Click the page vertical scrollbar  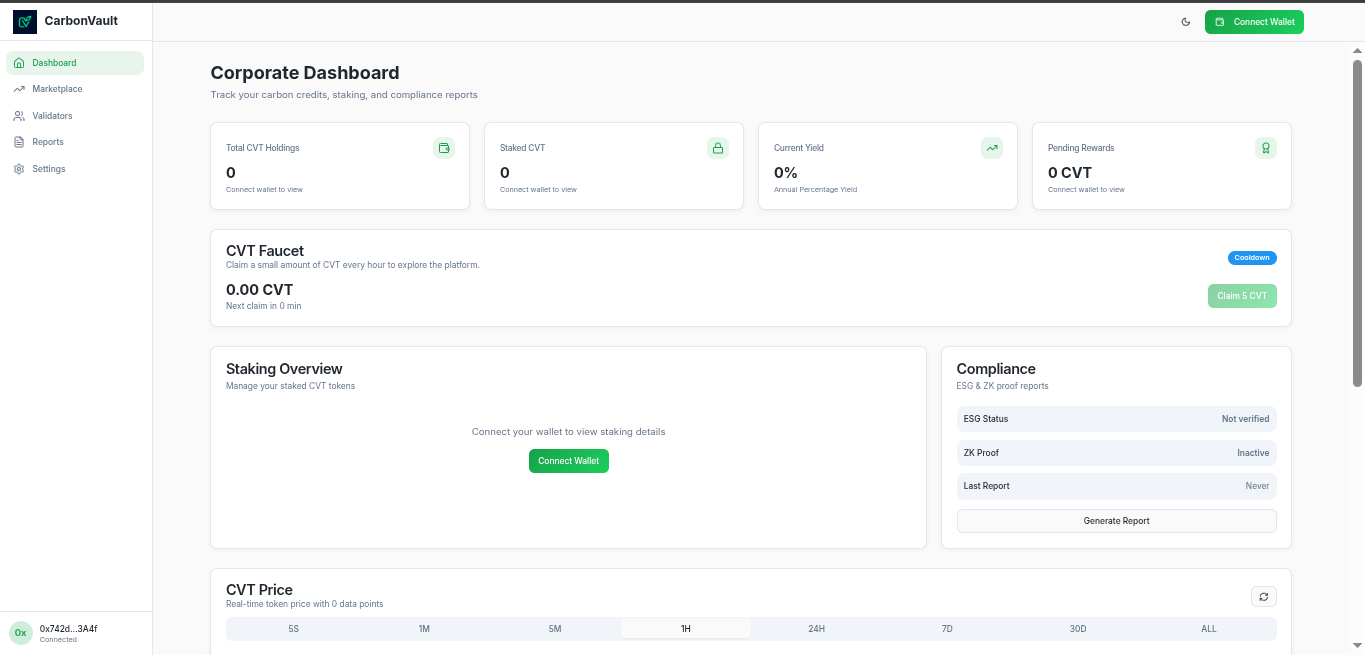point(1357,220)
